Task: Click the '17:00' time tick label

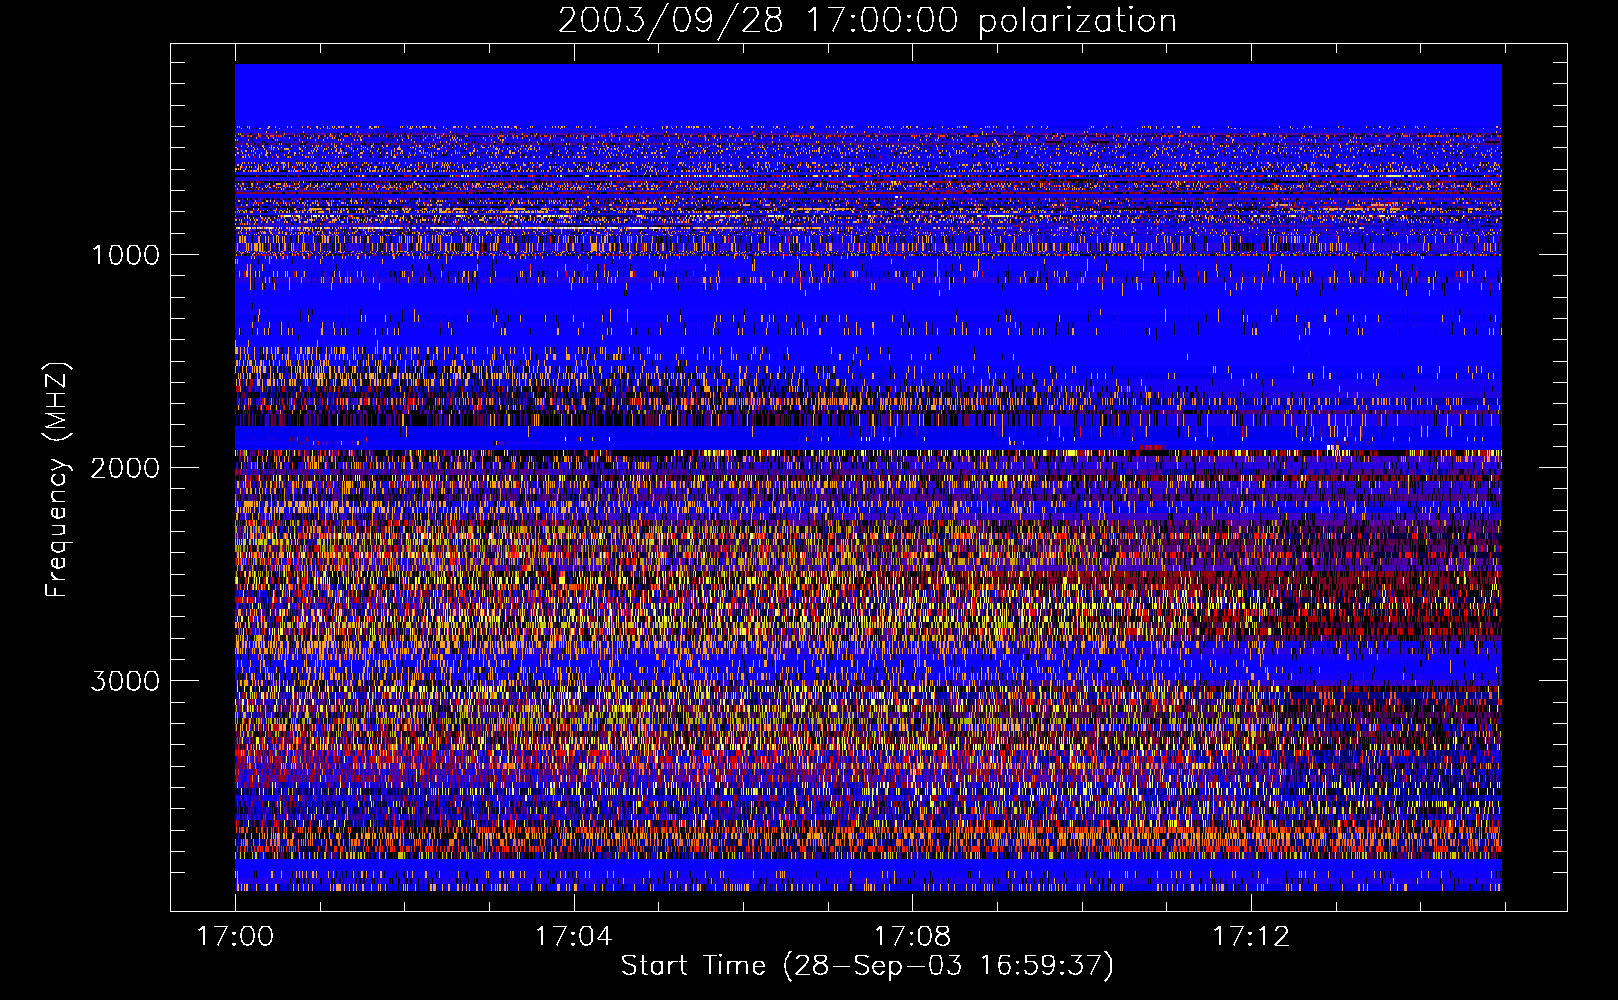Action: coord(235,936)
